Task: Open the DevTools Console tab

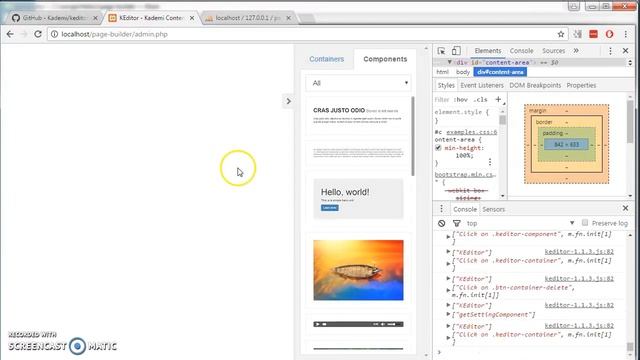Action: (521, 51)
